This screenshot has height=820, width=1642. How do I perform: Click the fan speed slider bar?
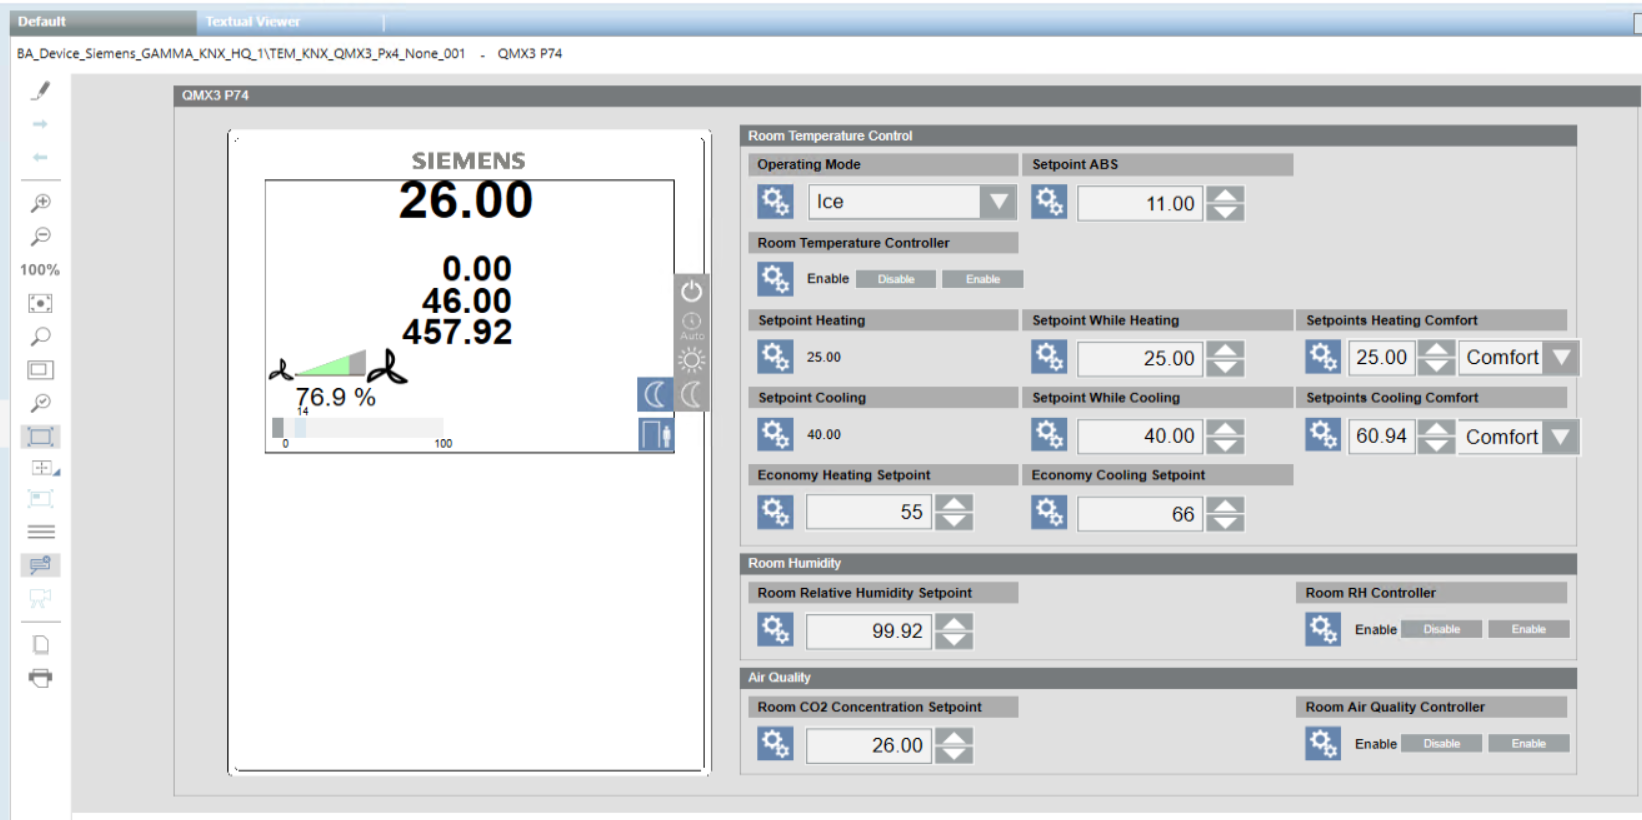(358, 428)
